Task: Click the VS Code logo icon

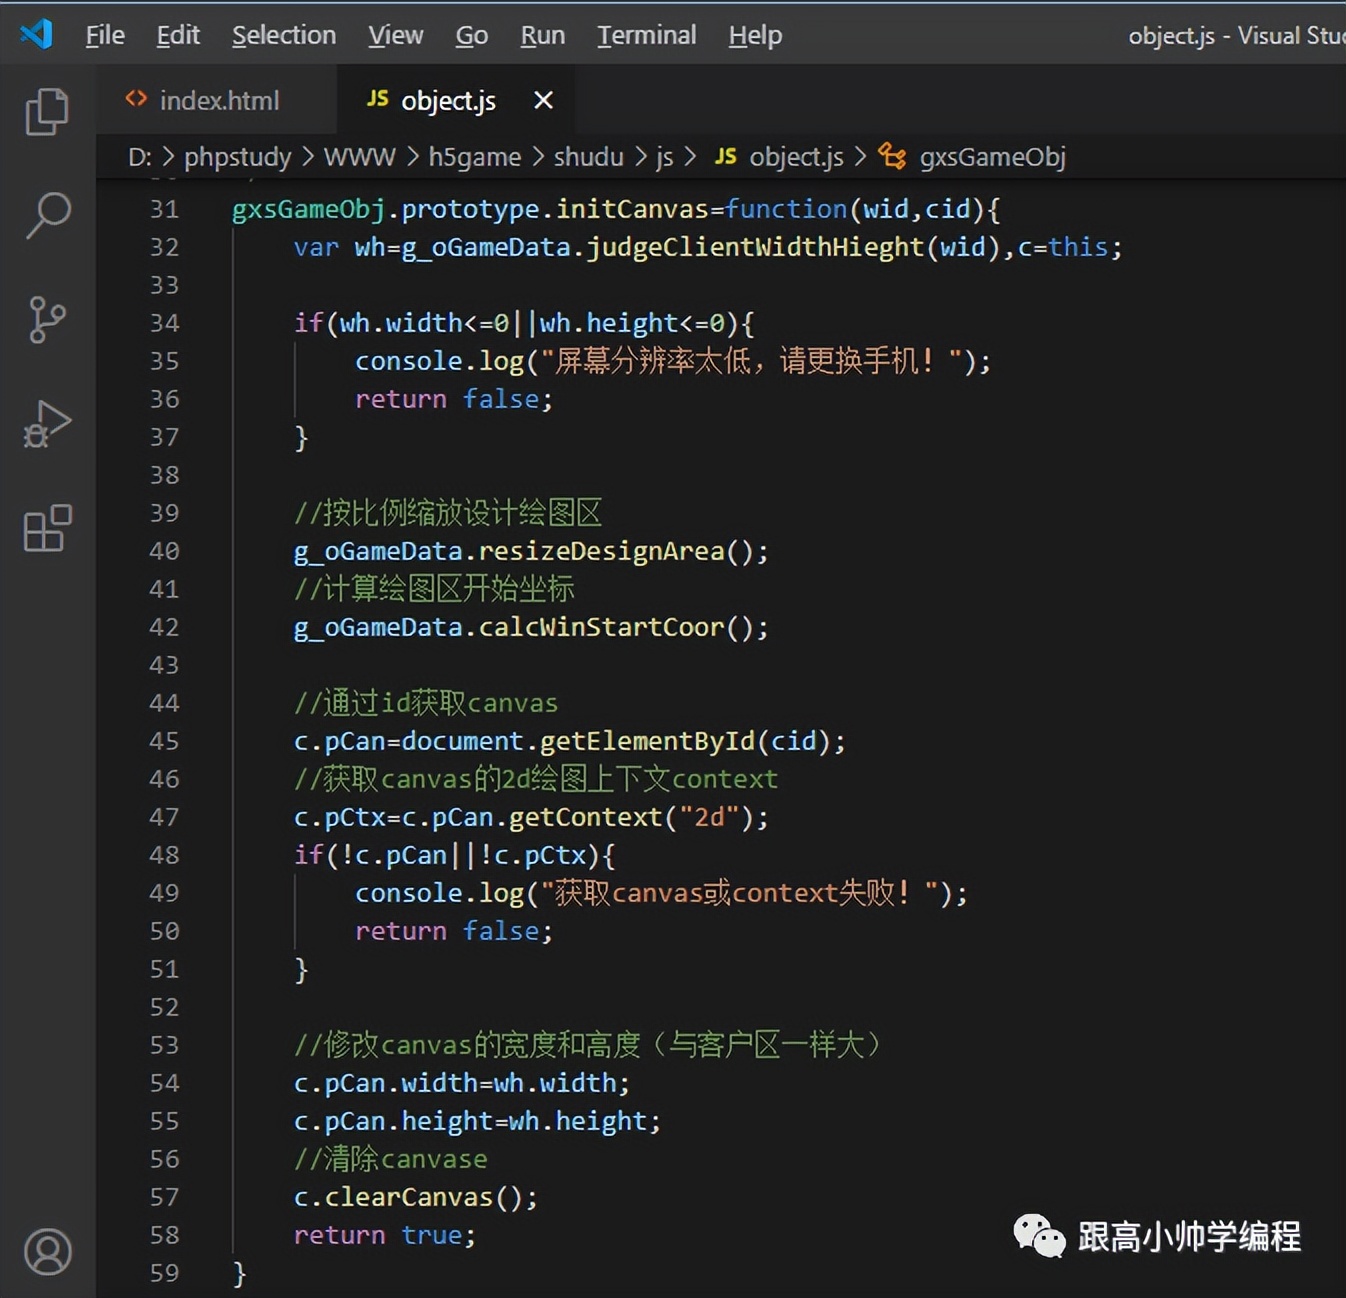Action: click(36, 35)
